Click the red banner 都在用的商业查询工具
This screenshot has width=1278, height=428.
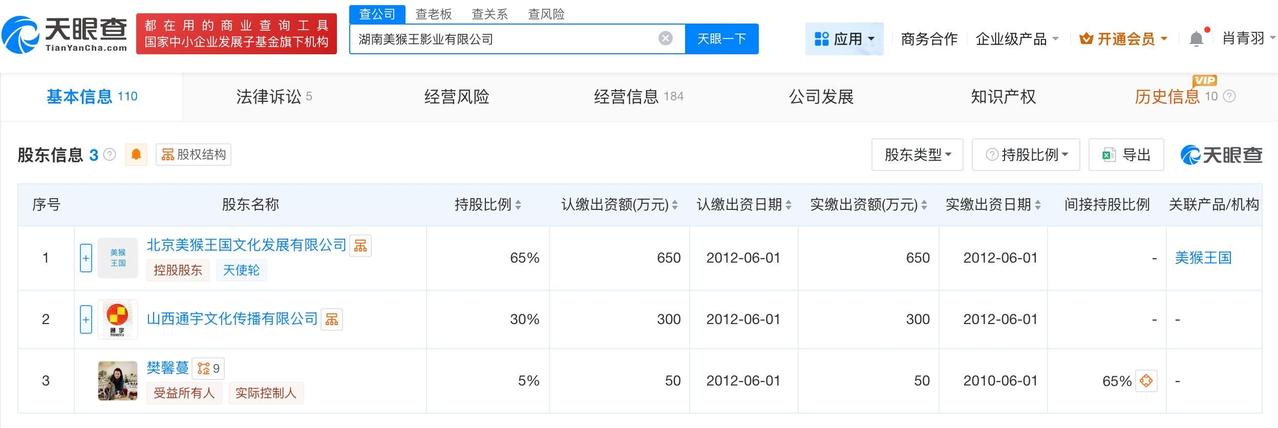(237, 33)
